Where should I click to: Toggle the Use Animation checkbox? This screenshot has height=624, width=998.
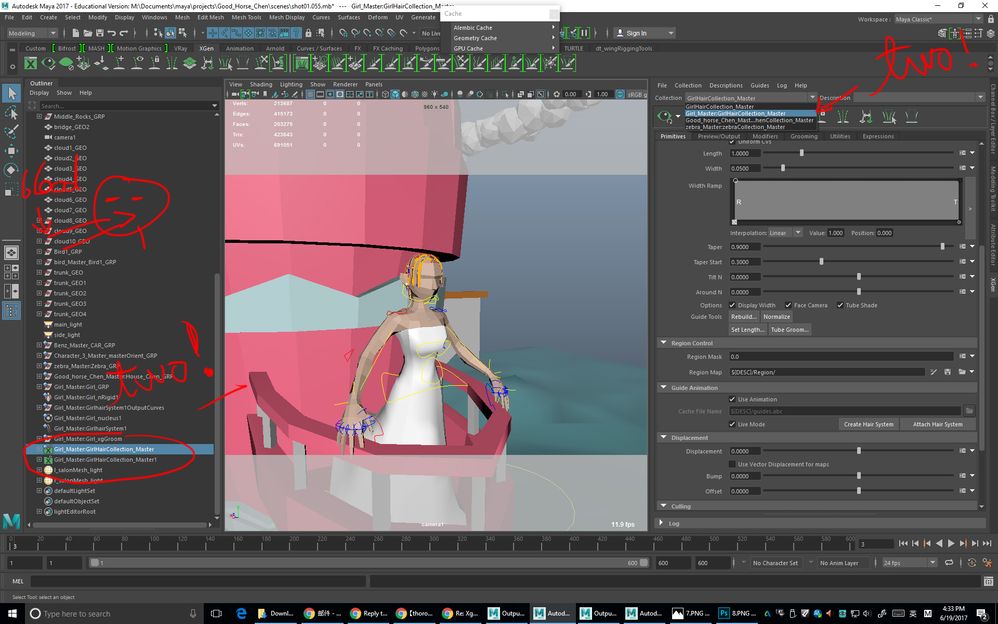coord(732,399)
